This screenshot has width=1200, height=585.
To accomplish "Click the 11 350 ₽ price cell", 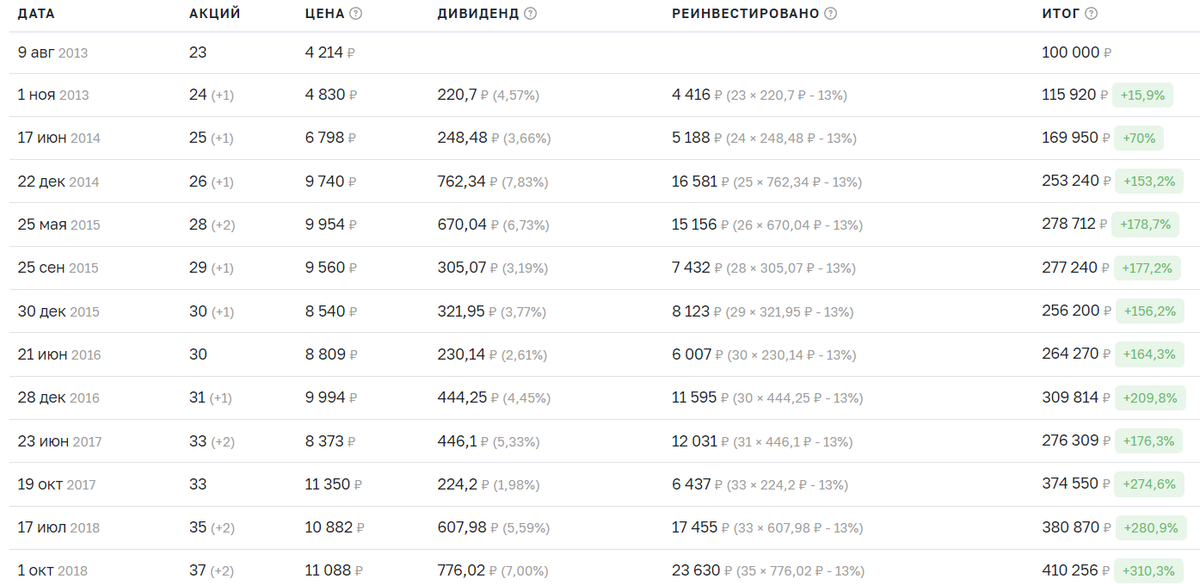I will click(333, 484).
